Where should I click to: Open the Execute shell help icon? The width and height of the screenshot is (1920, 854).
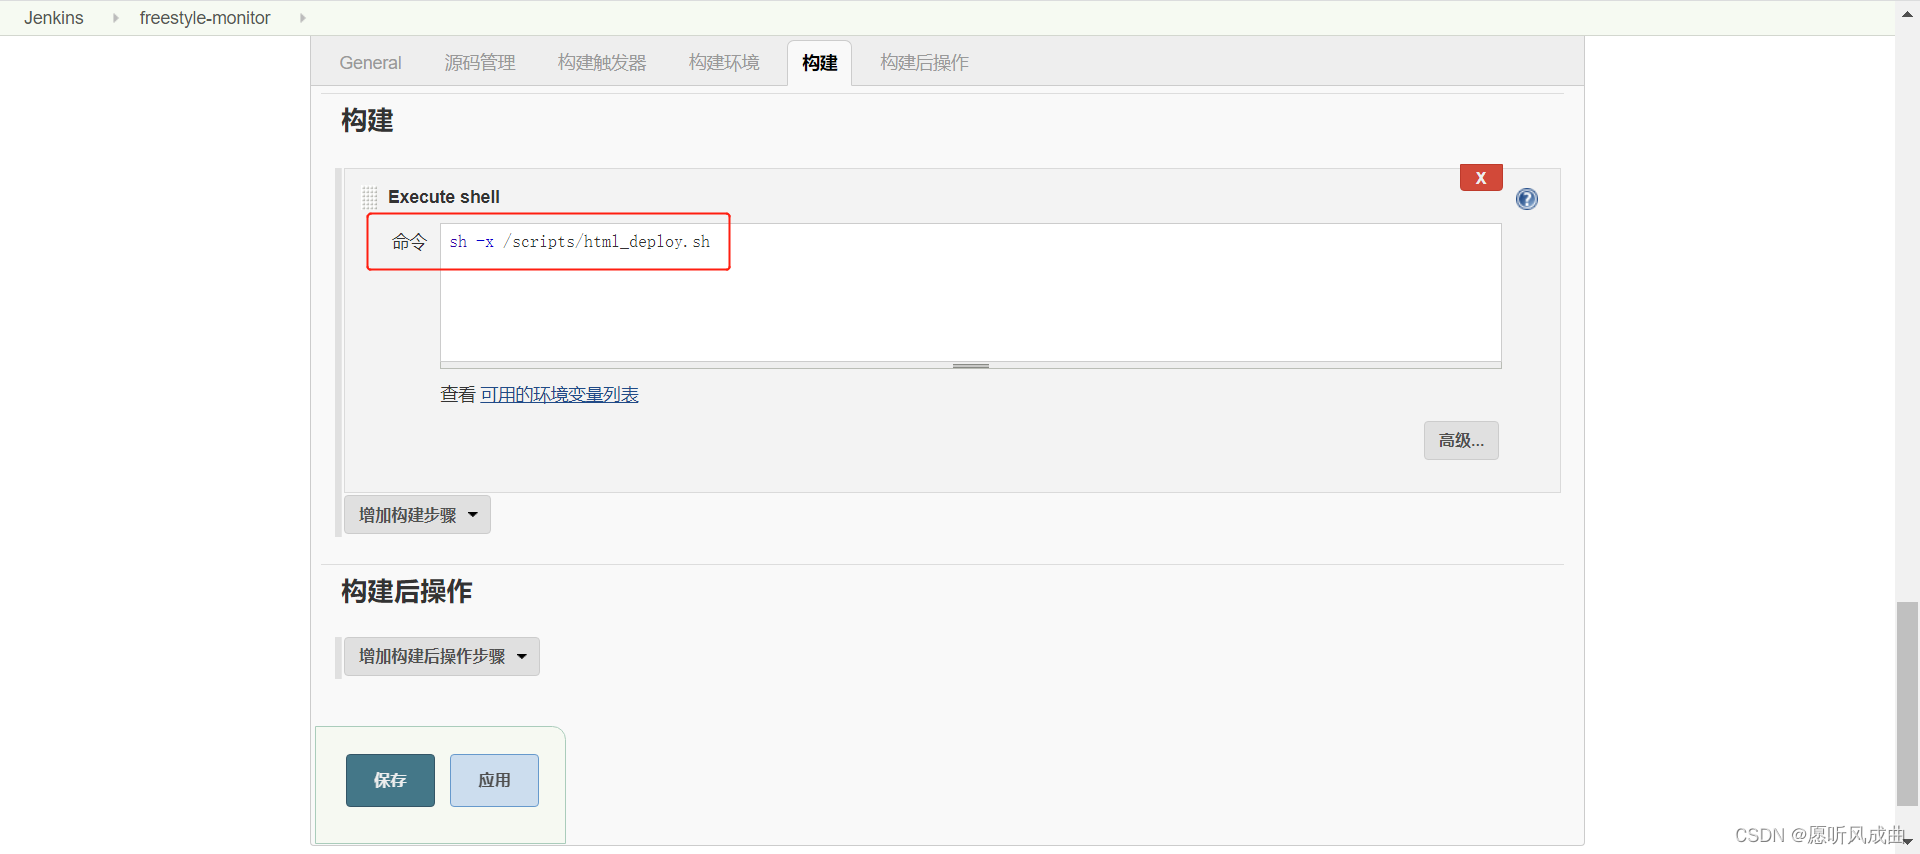pos(1527,199)
